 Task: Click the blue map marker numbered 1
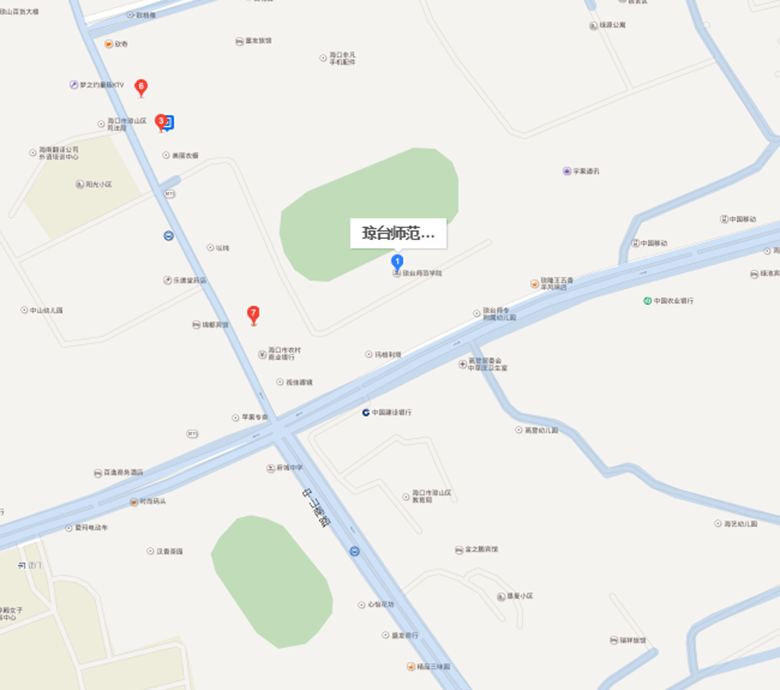tap(397, 262)
